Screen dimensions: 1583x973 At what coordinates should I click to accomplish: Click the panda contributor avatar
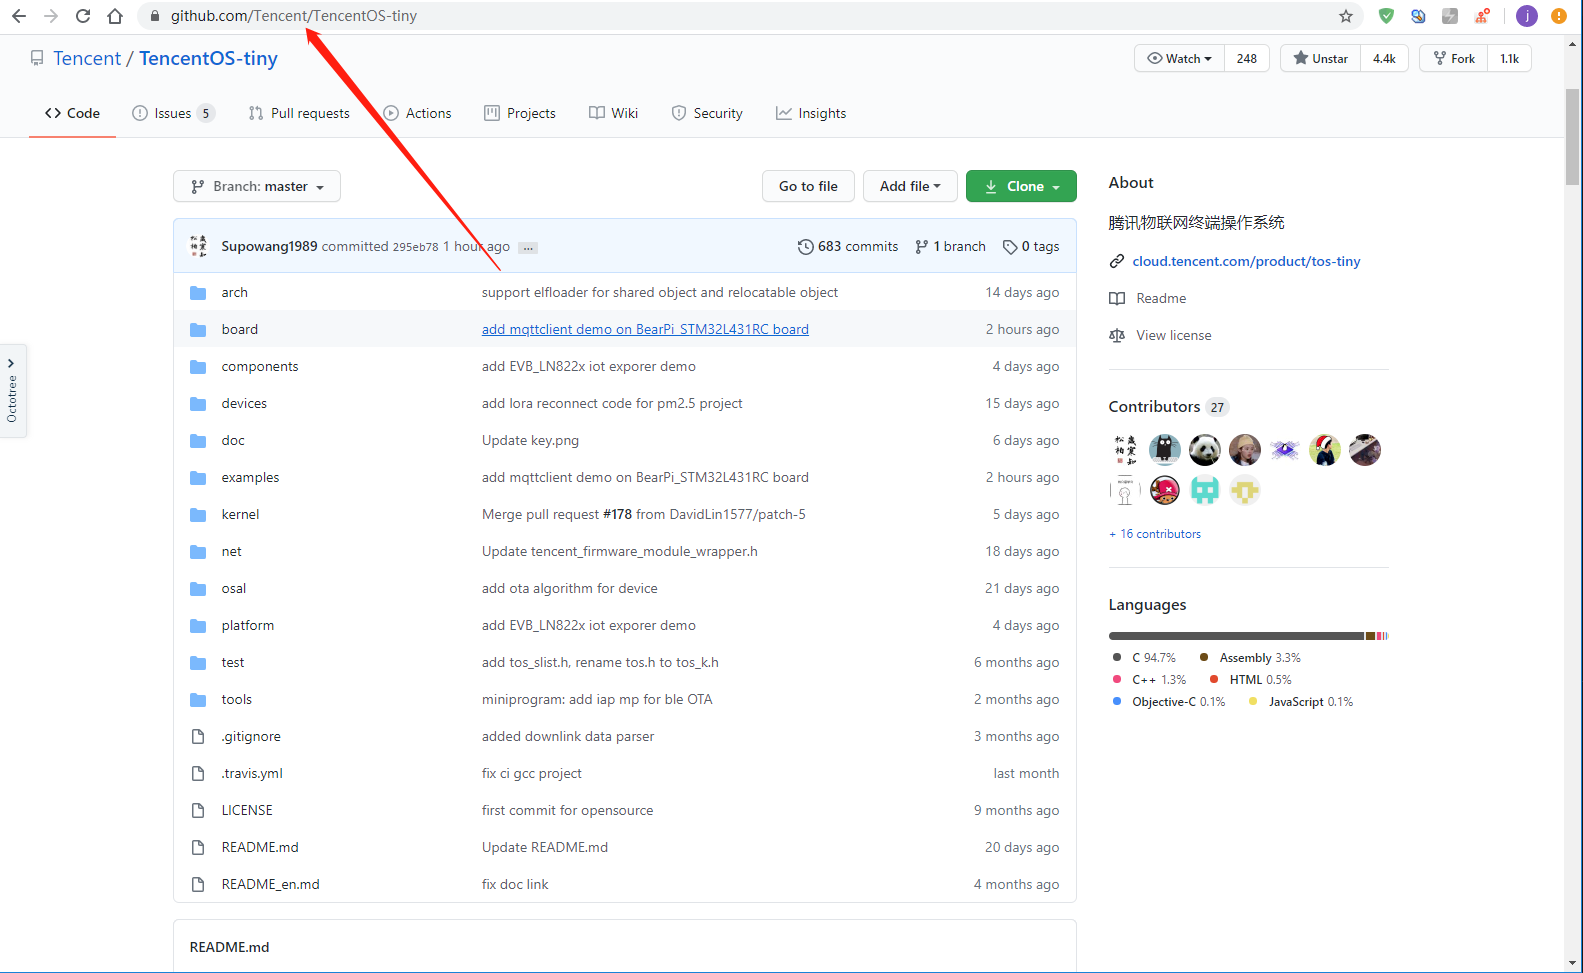1205,450
